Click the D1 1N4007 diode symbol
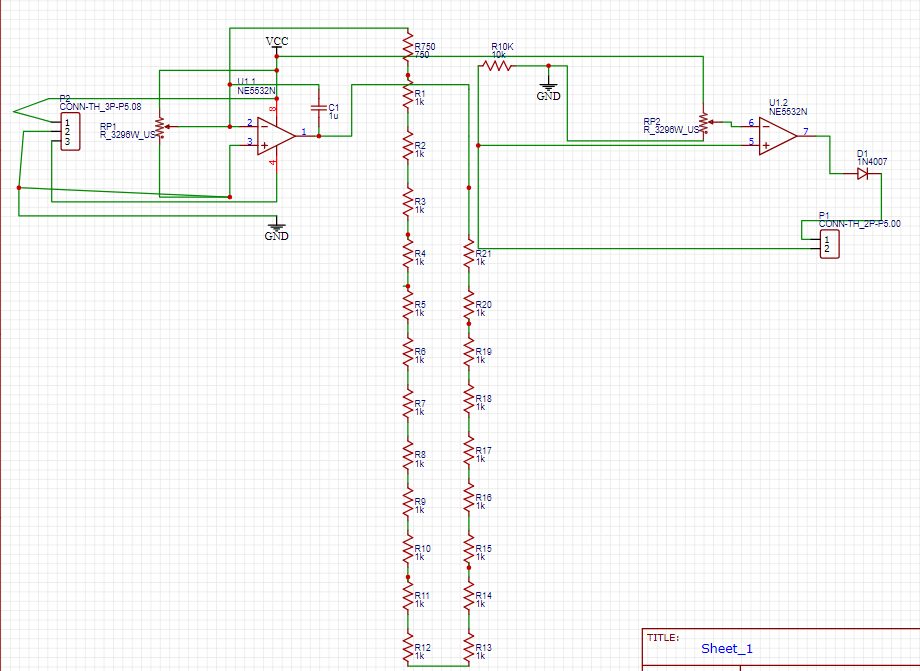This screenshot has height=671, width=920. (x=862, y=173)
